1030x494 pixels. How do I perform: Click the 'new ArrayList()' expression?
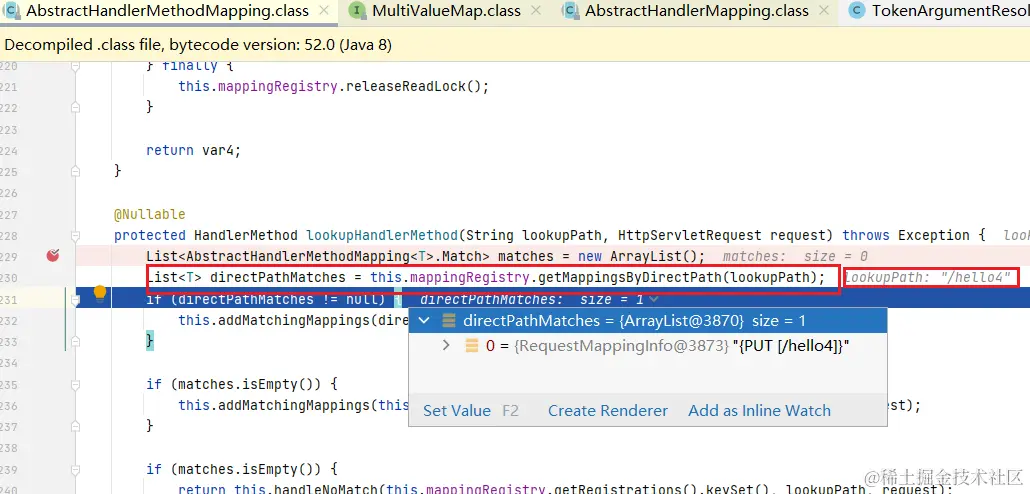[x=641, y=256]
